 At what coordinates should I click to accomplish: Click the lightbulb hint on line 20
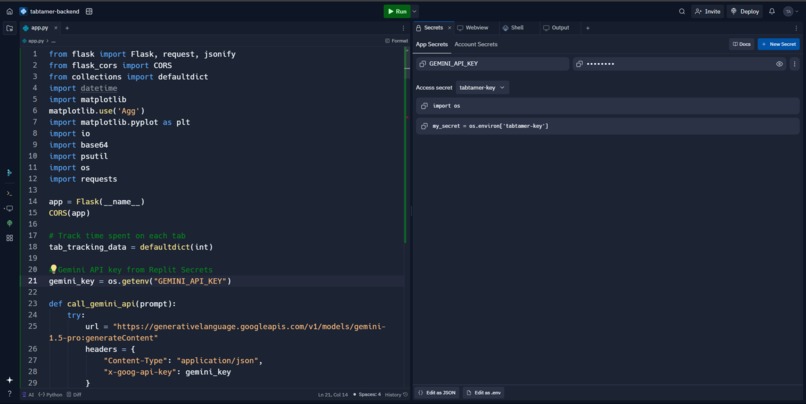(53, 269)
